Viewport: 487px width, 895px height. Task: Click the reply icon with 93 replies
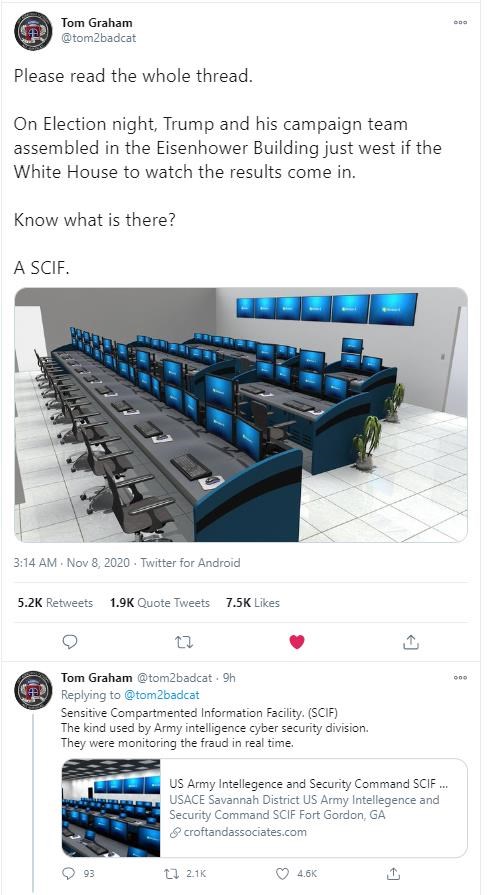[77, 873]
